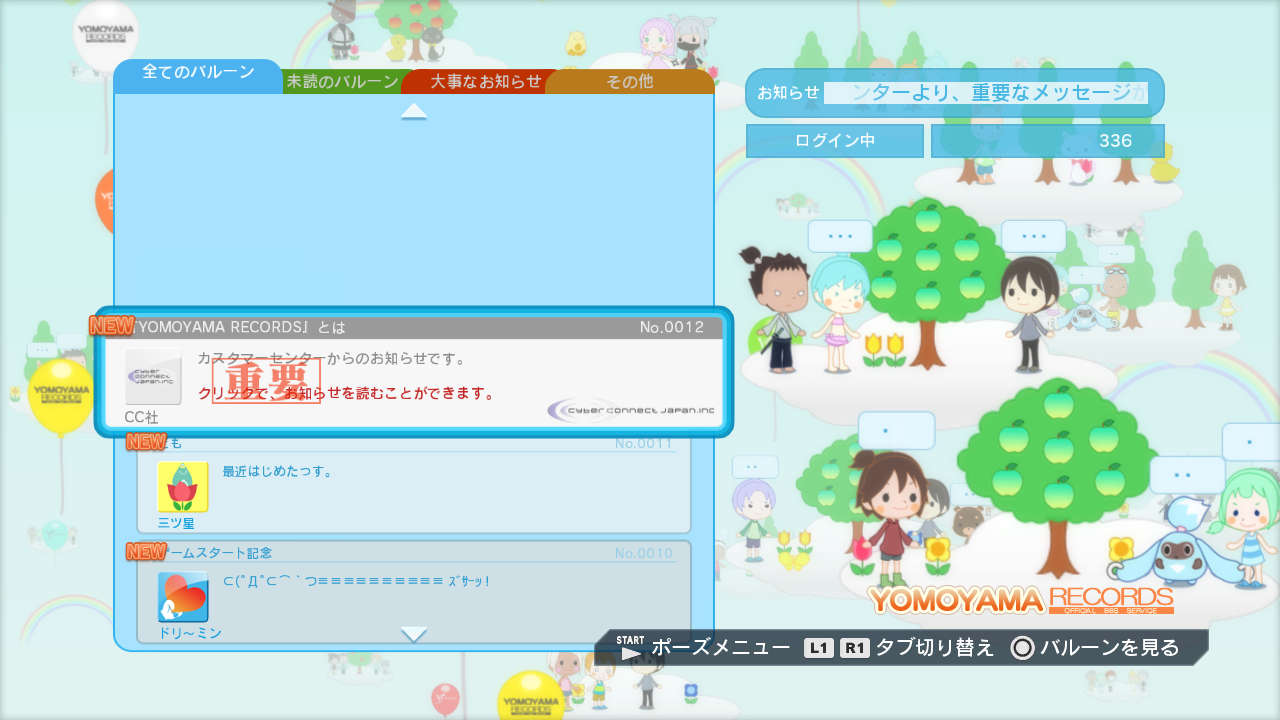Click the NEW badge on balloon No.0011

(x=146, y=442)
